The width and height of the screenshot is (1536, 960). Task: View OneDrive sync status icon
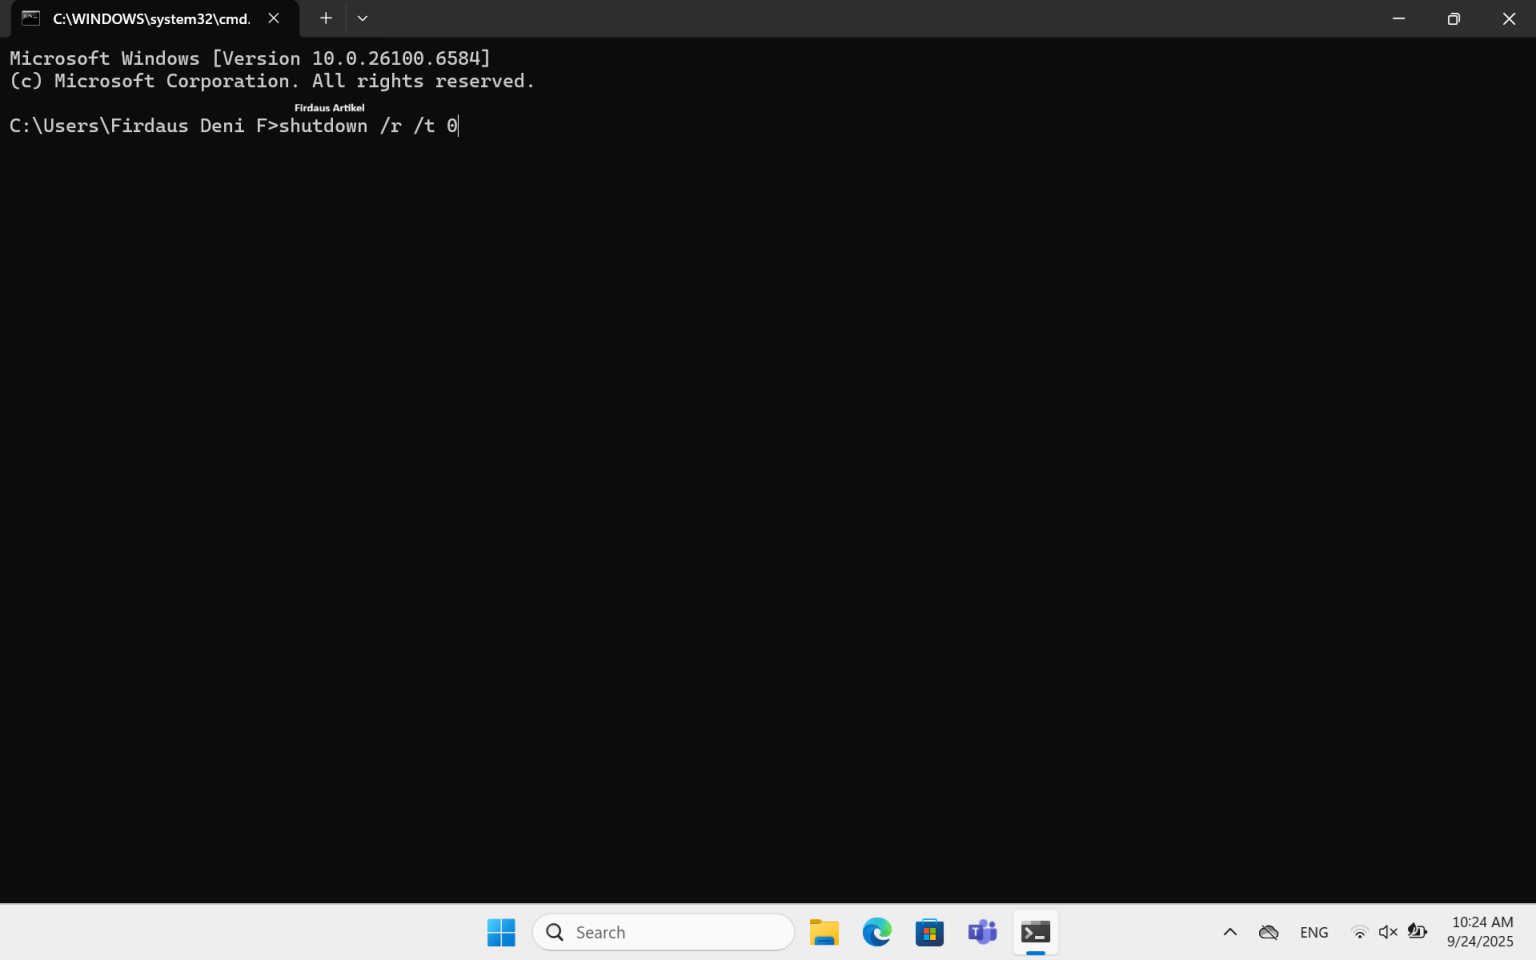click(1268, 931)
